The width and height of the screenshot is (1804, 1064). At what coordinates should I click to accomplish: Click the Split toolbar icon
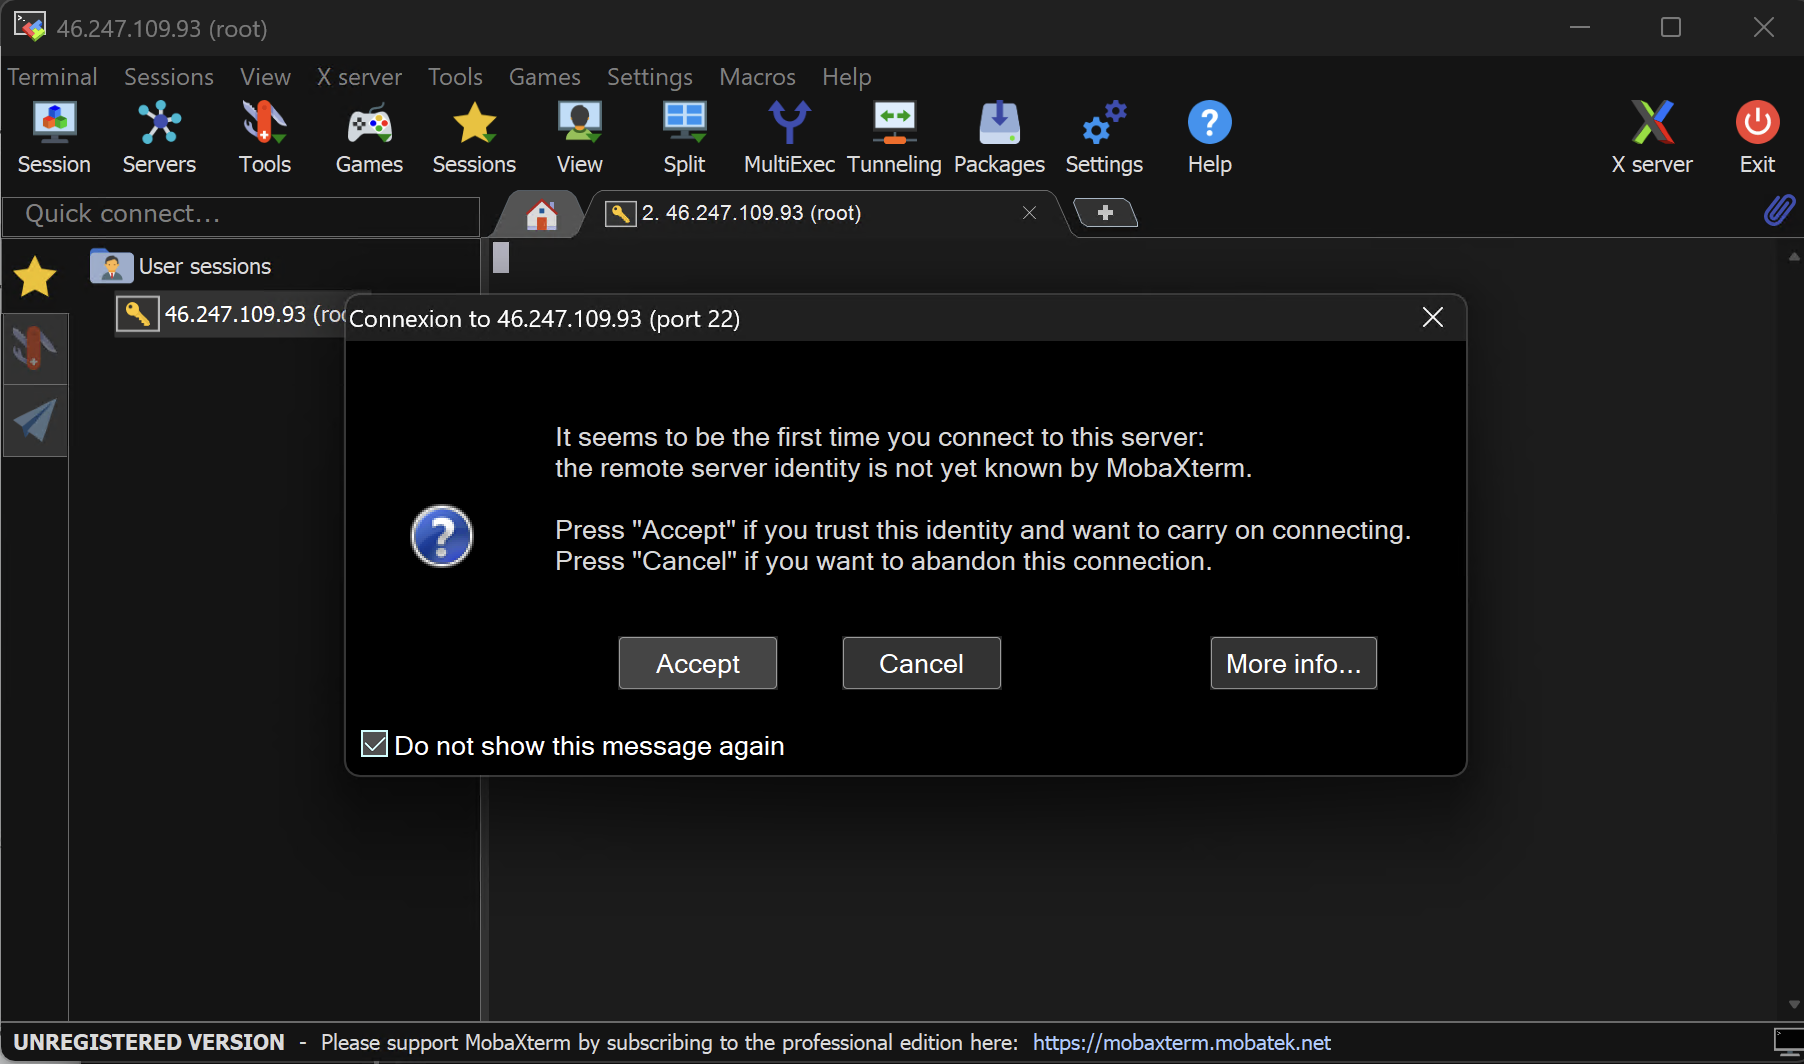click(685, 138)
